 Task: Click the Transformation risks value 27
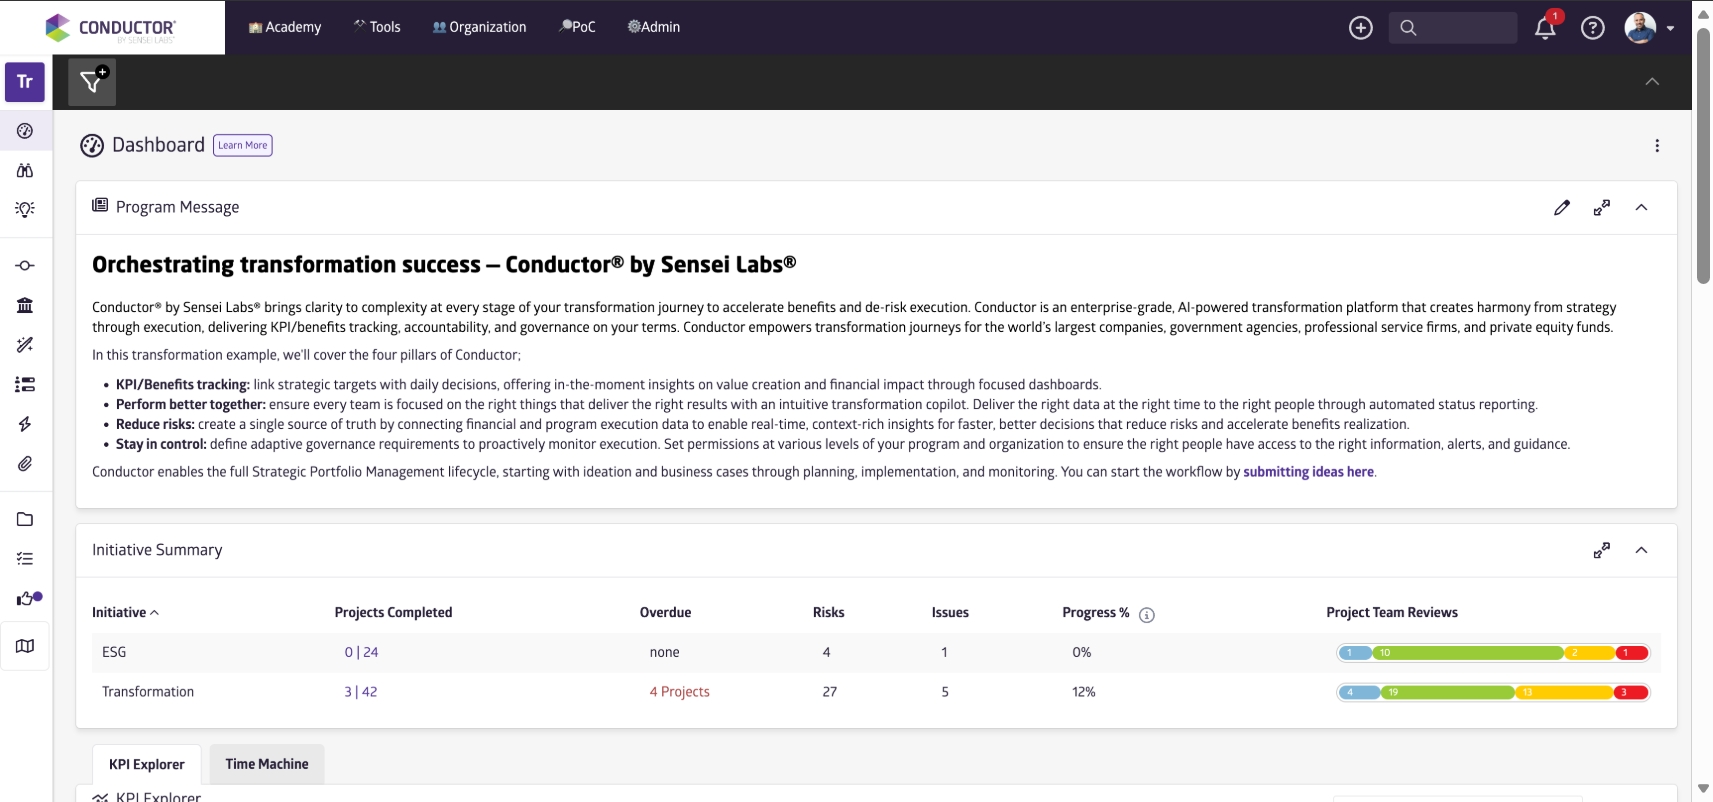click(830, 692)
